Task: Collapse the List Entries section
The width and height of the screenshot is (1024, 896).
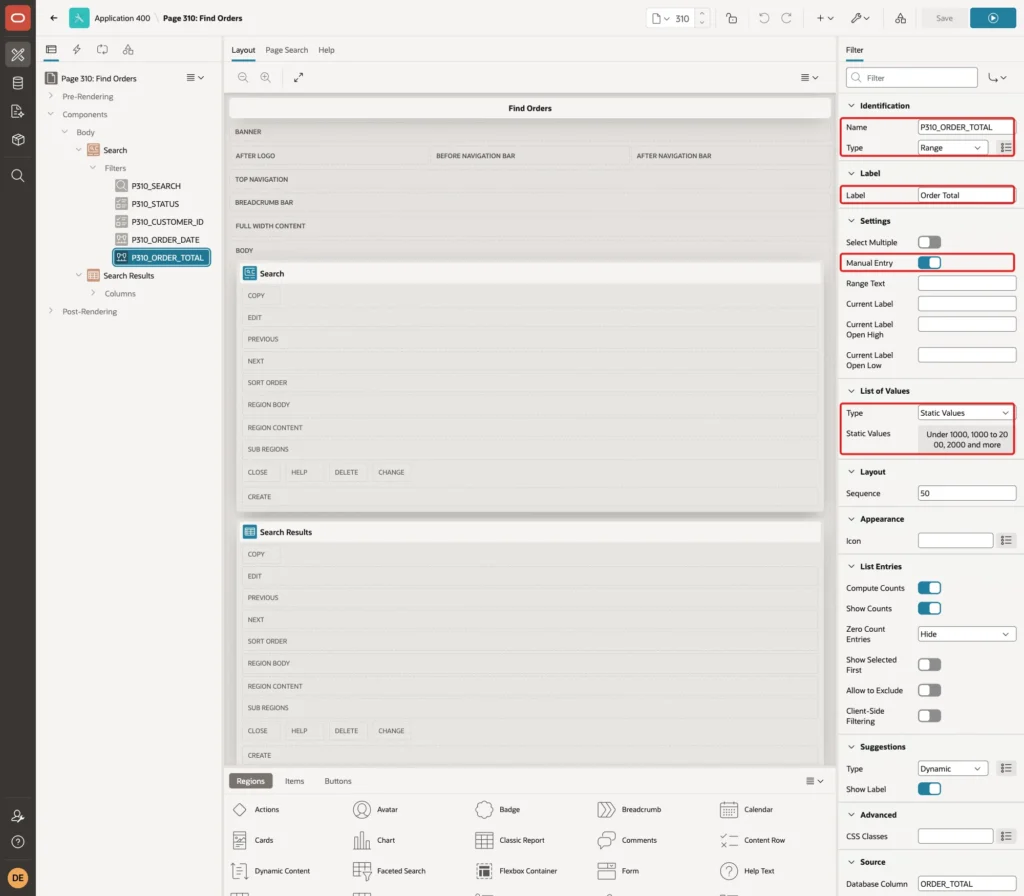Action: (851, 566)
